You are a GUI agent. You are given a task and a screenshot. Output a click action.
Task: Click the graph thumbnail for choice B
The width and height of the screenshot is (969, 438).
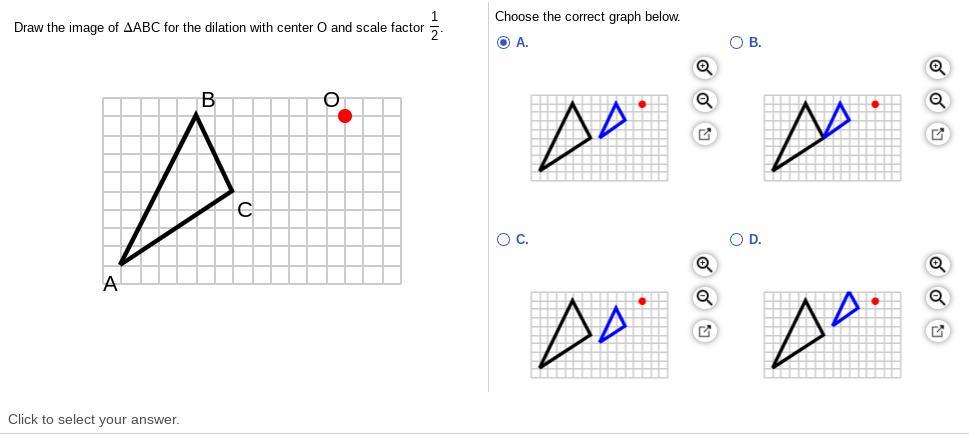point(832,138)
